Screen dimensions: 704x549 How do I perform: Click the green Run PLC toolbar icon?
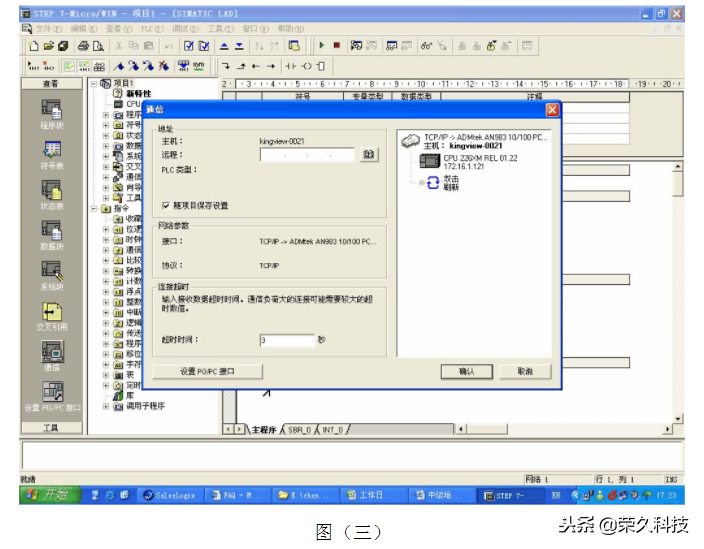(x=322, y=46)
